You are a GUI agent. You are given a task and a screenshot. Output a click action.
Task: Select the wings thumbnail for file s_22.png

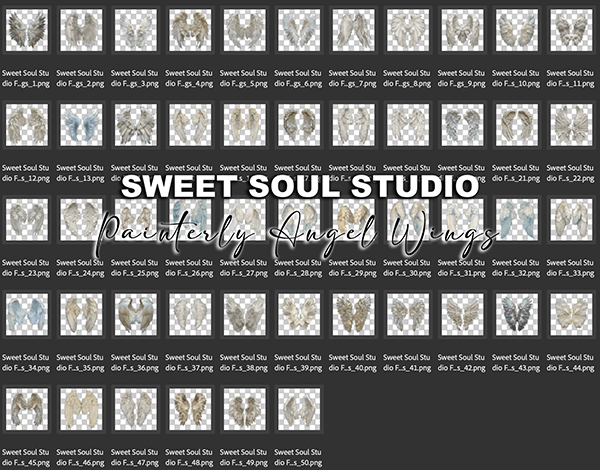[572, 125]
